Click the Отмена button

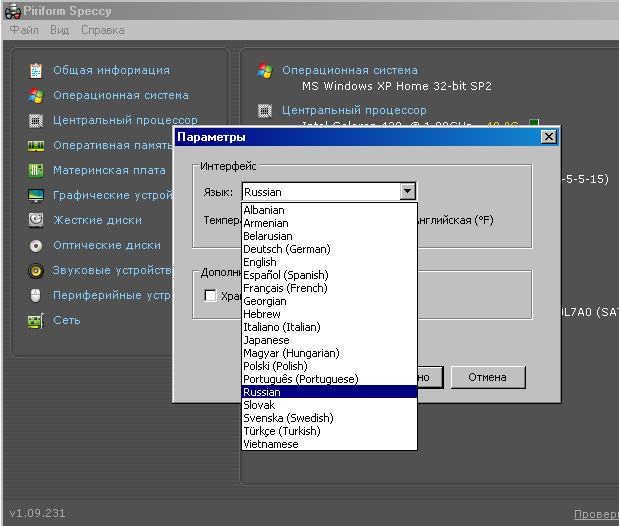click(488, 378)
